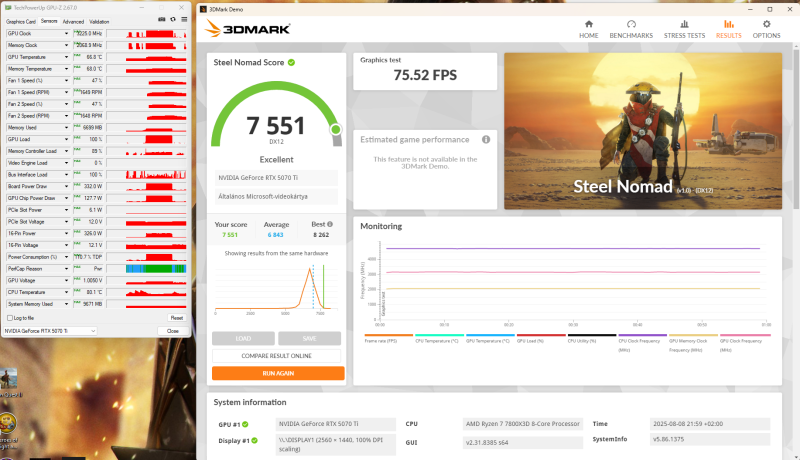The width and height of the screenshot is (800, 460).
Task: Click the SystemInfo version v5.86.1375
Action: tap(710, 440)
